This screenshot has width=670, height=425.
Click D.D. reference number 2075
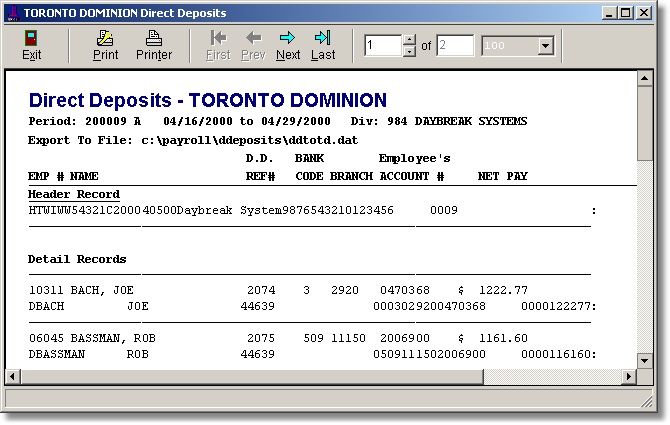pyautogui.click(x=261, y=338)
